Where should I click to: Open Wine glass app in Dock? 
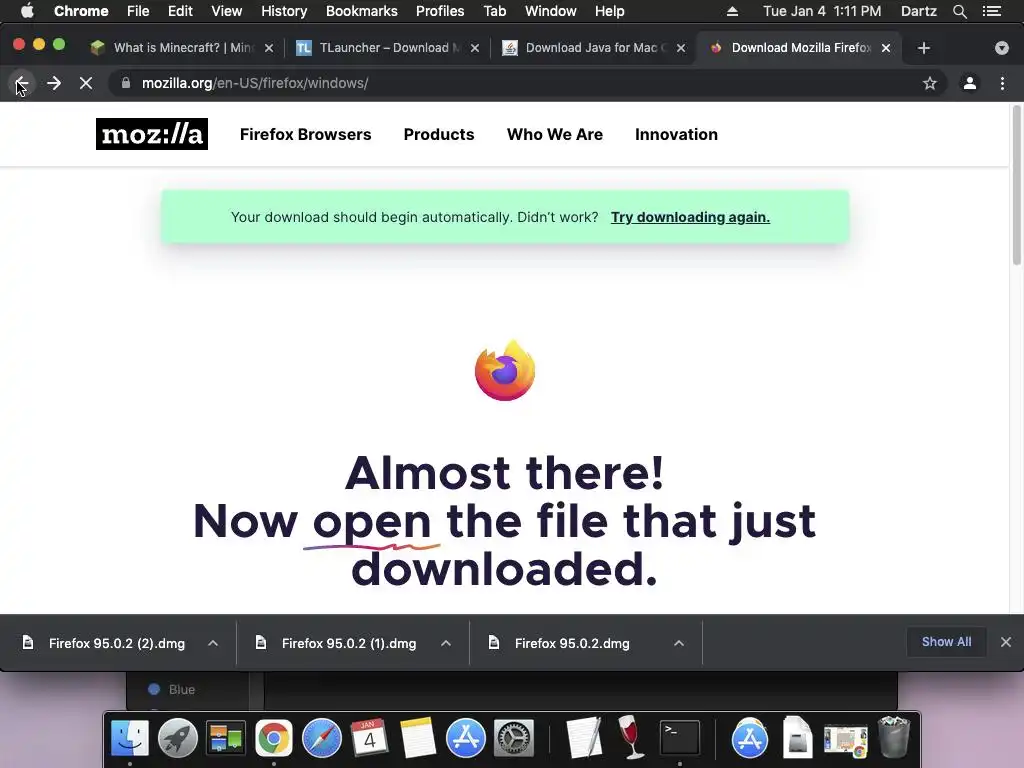630,738
